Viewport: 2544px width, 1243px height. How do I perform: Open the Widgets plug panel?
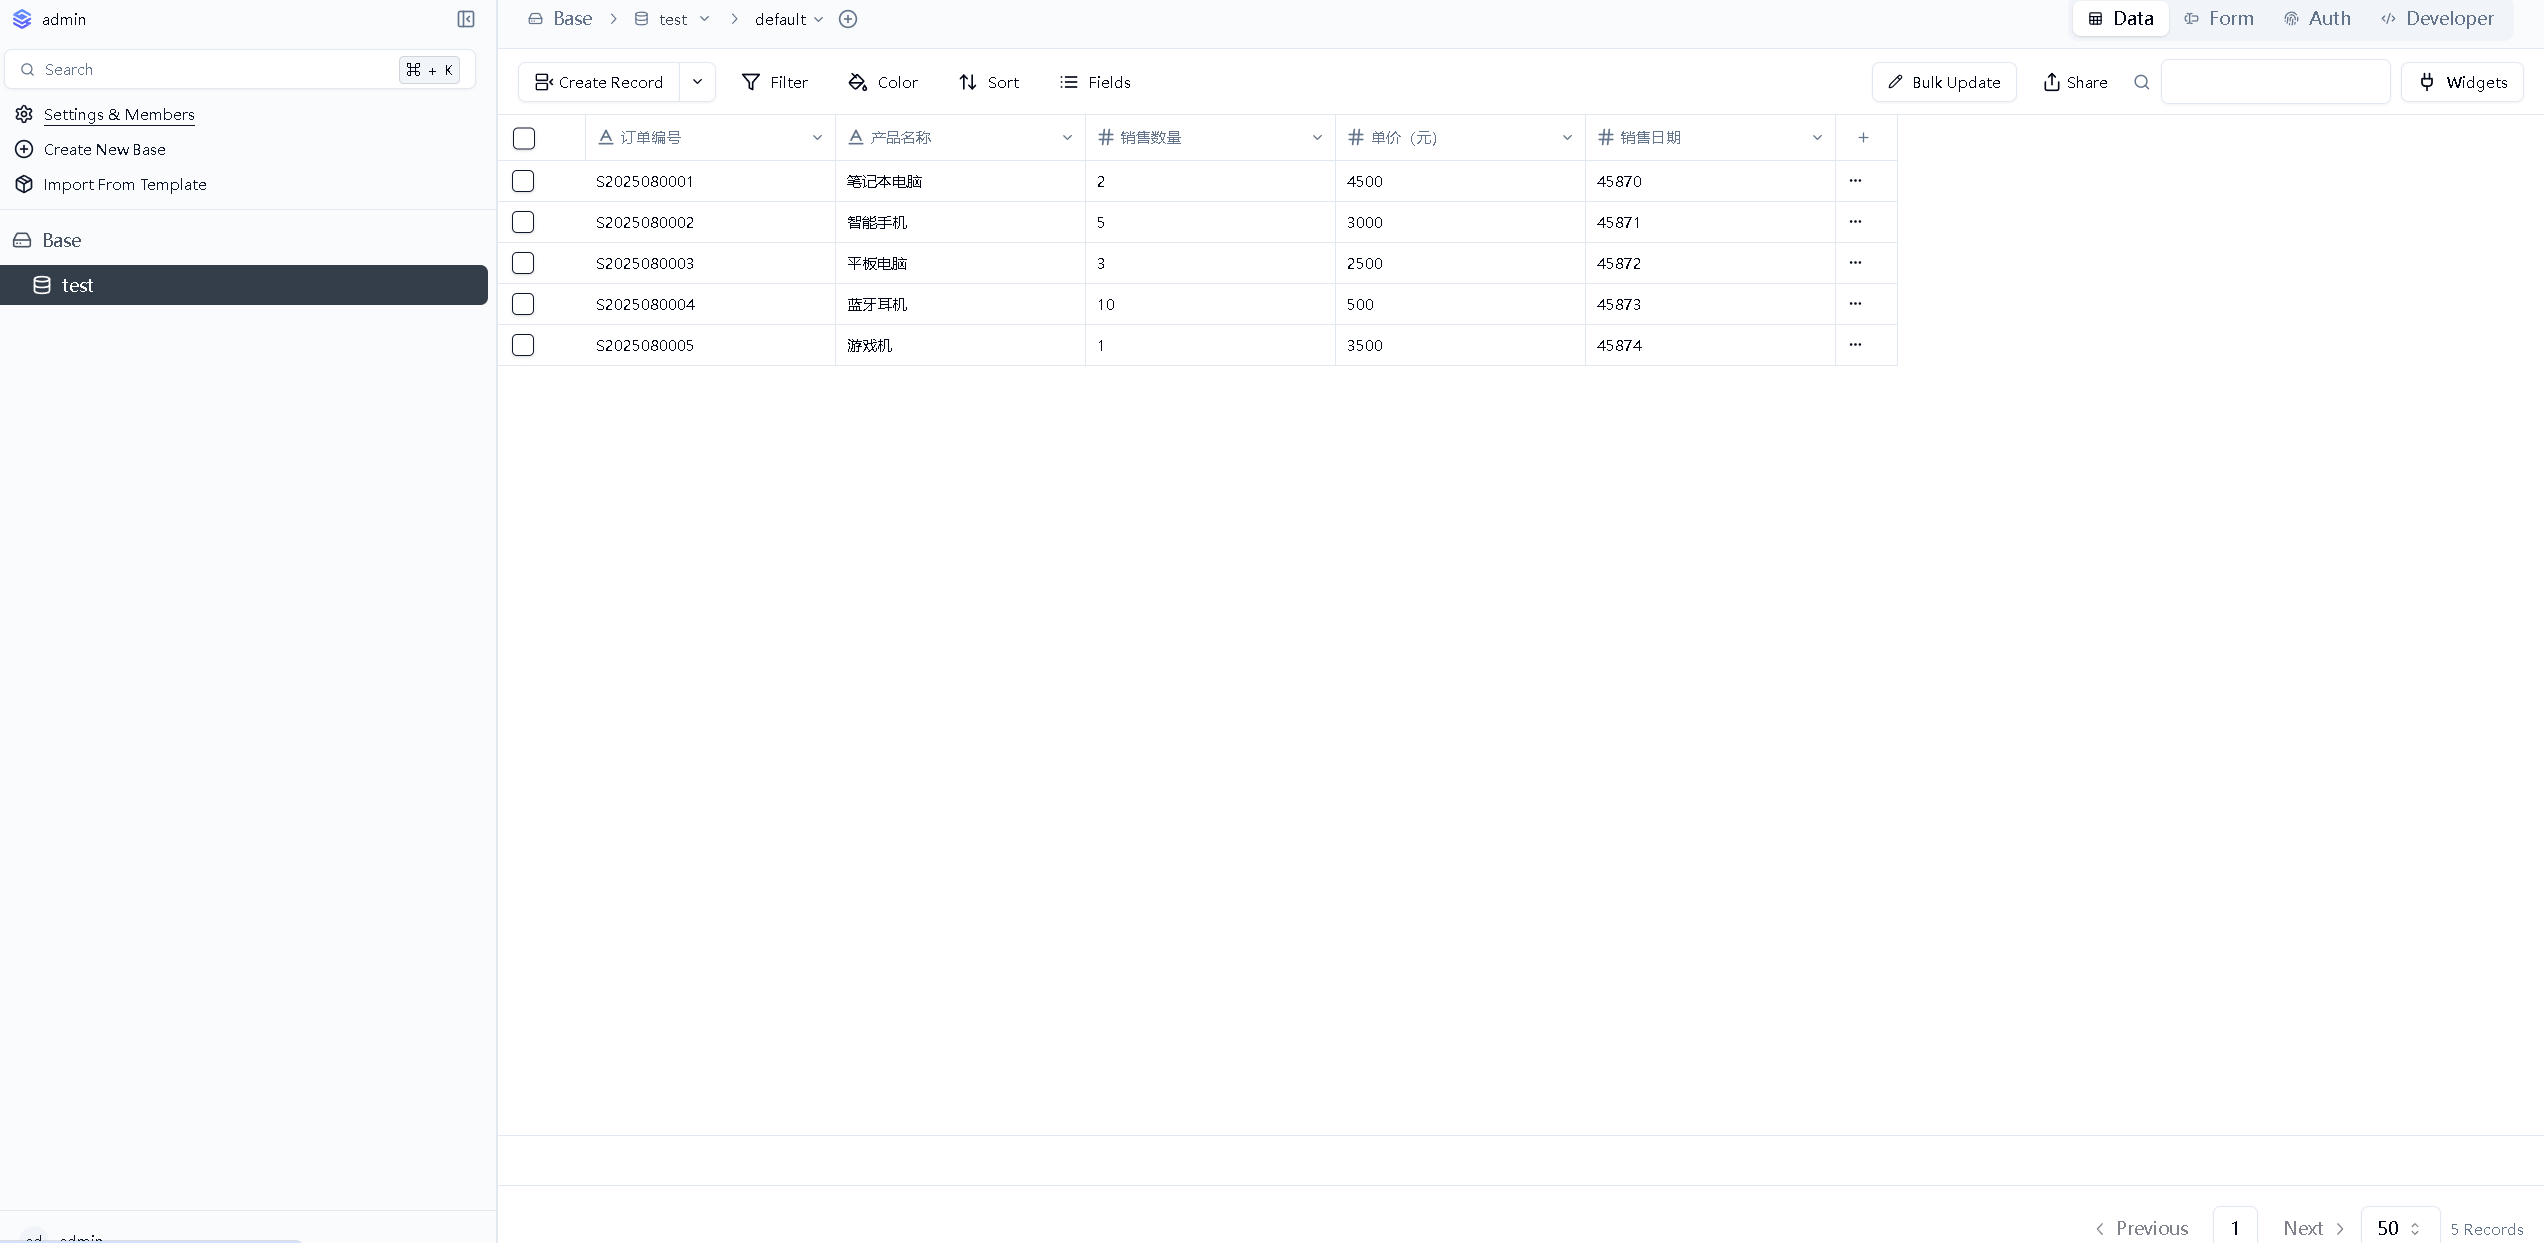2462,82
